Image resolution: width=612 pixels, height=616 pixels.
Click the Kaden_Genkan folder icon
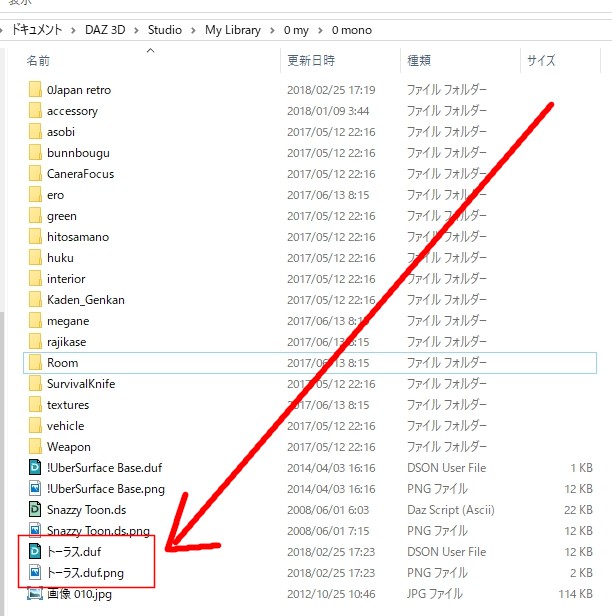[x=35, y=300]
